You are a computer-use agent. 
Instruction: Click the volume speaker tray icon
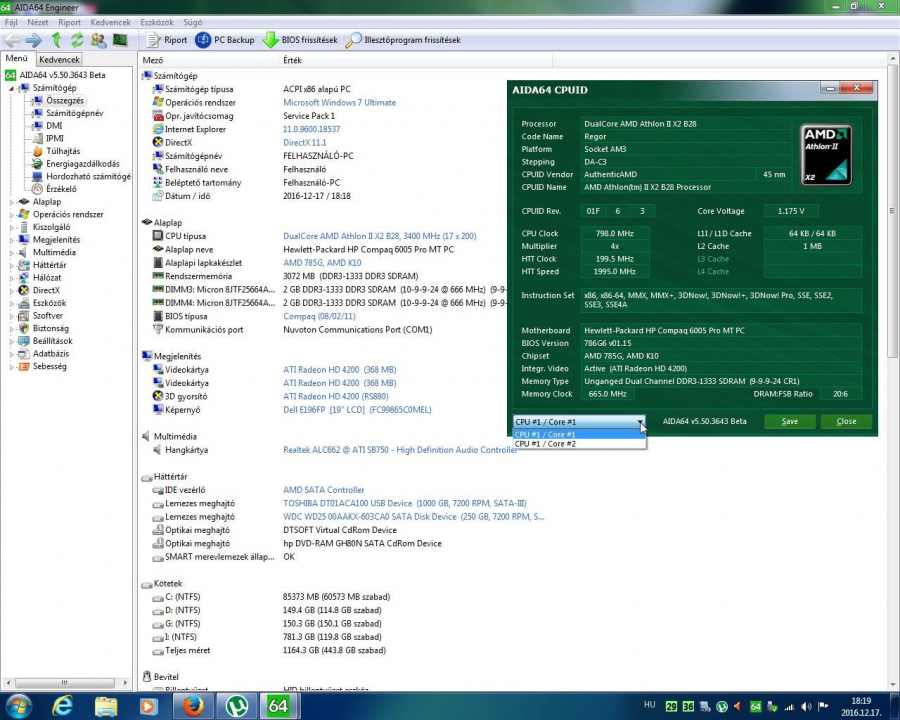pyautogui.click(x=806, y=706)
